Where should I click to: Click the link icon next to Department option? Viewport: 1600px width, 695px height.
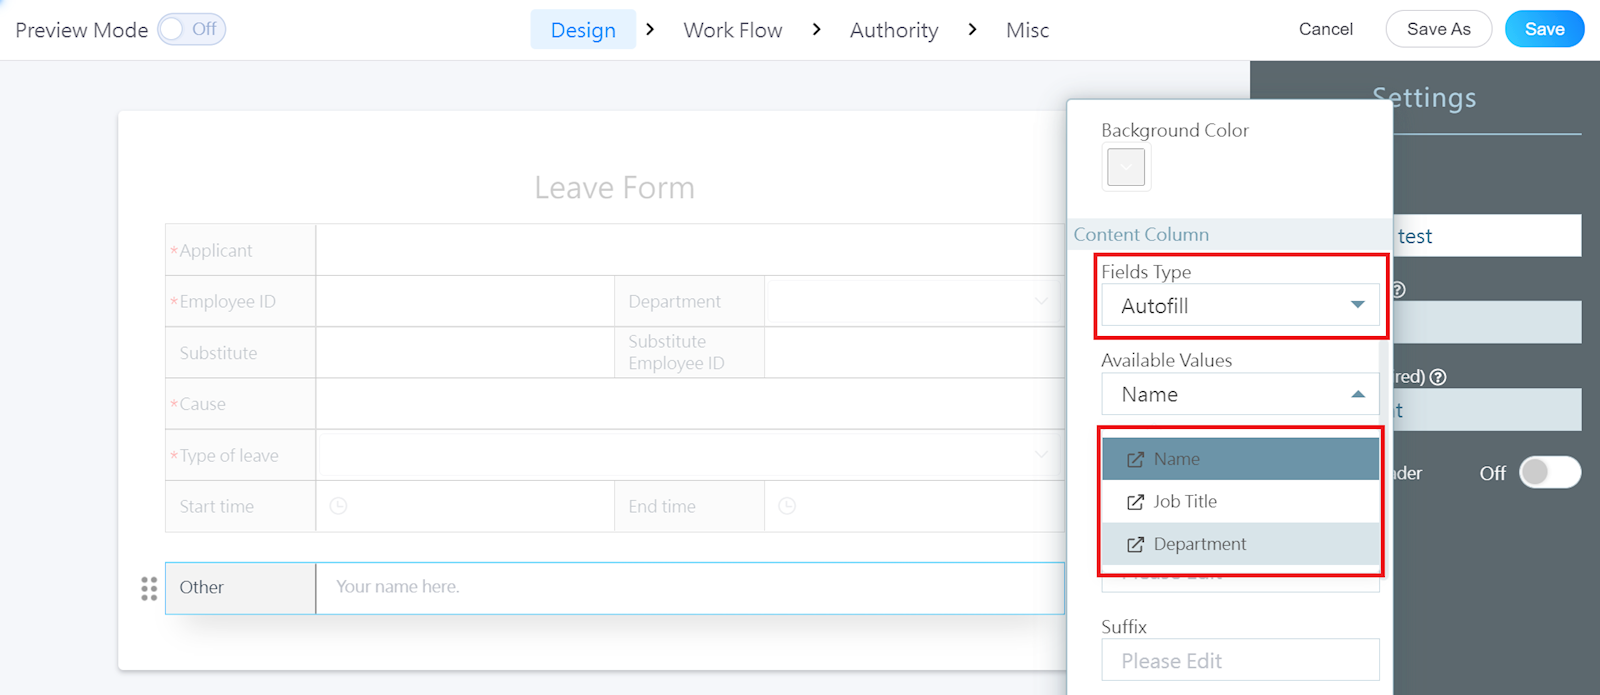click(1135, 544)
